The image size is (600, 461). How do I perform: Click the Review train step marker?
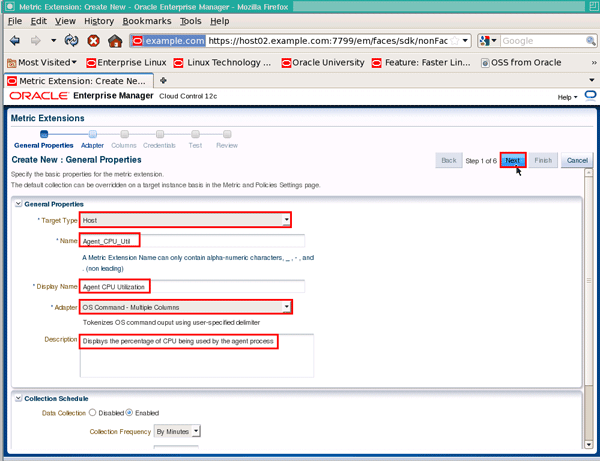[x=227, y=134]
